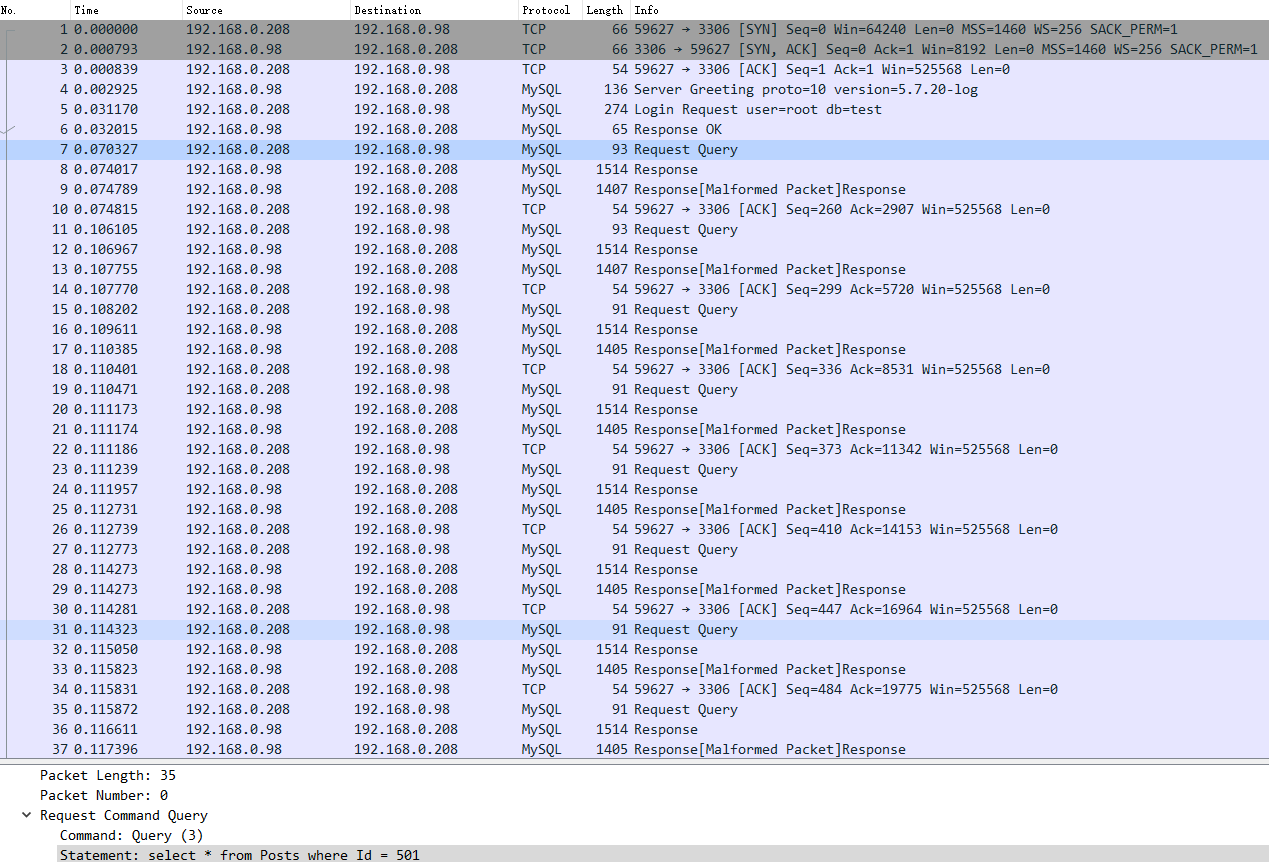Select packet 8 Response at time 0.074017
The height and width of the screenshot is (862, 1269).
634,169
